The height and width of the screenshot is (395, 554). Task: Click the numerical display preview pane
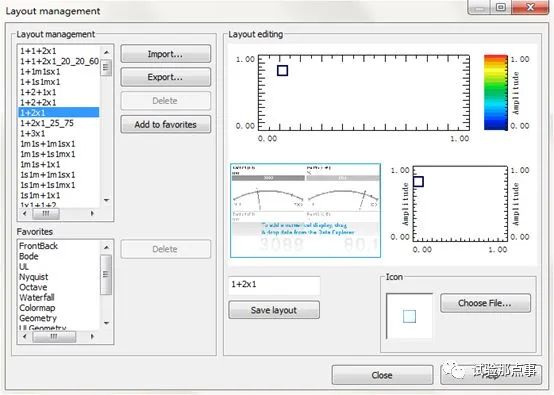coord(305,210)
